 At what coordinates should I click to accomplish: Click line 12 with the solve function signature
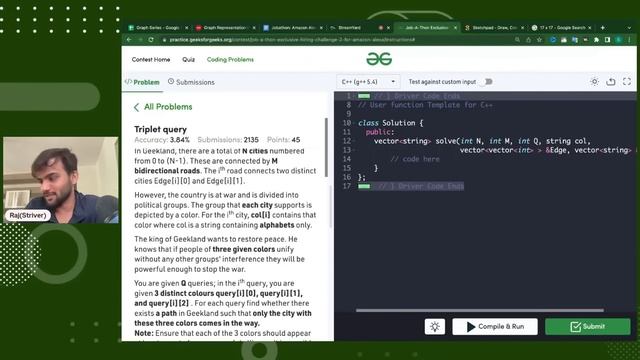(x=482, y=141)
